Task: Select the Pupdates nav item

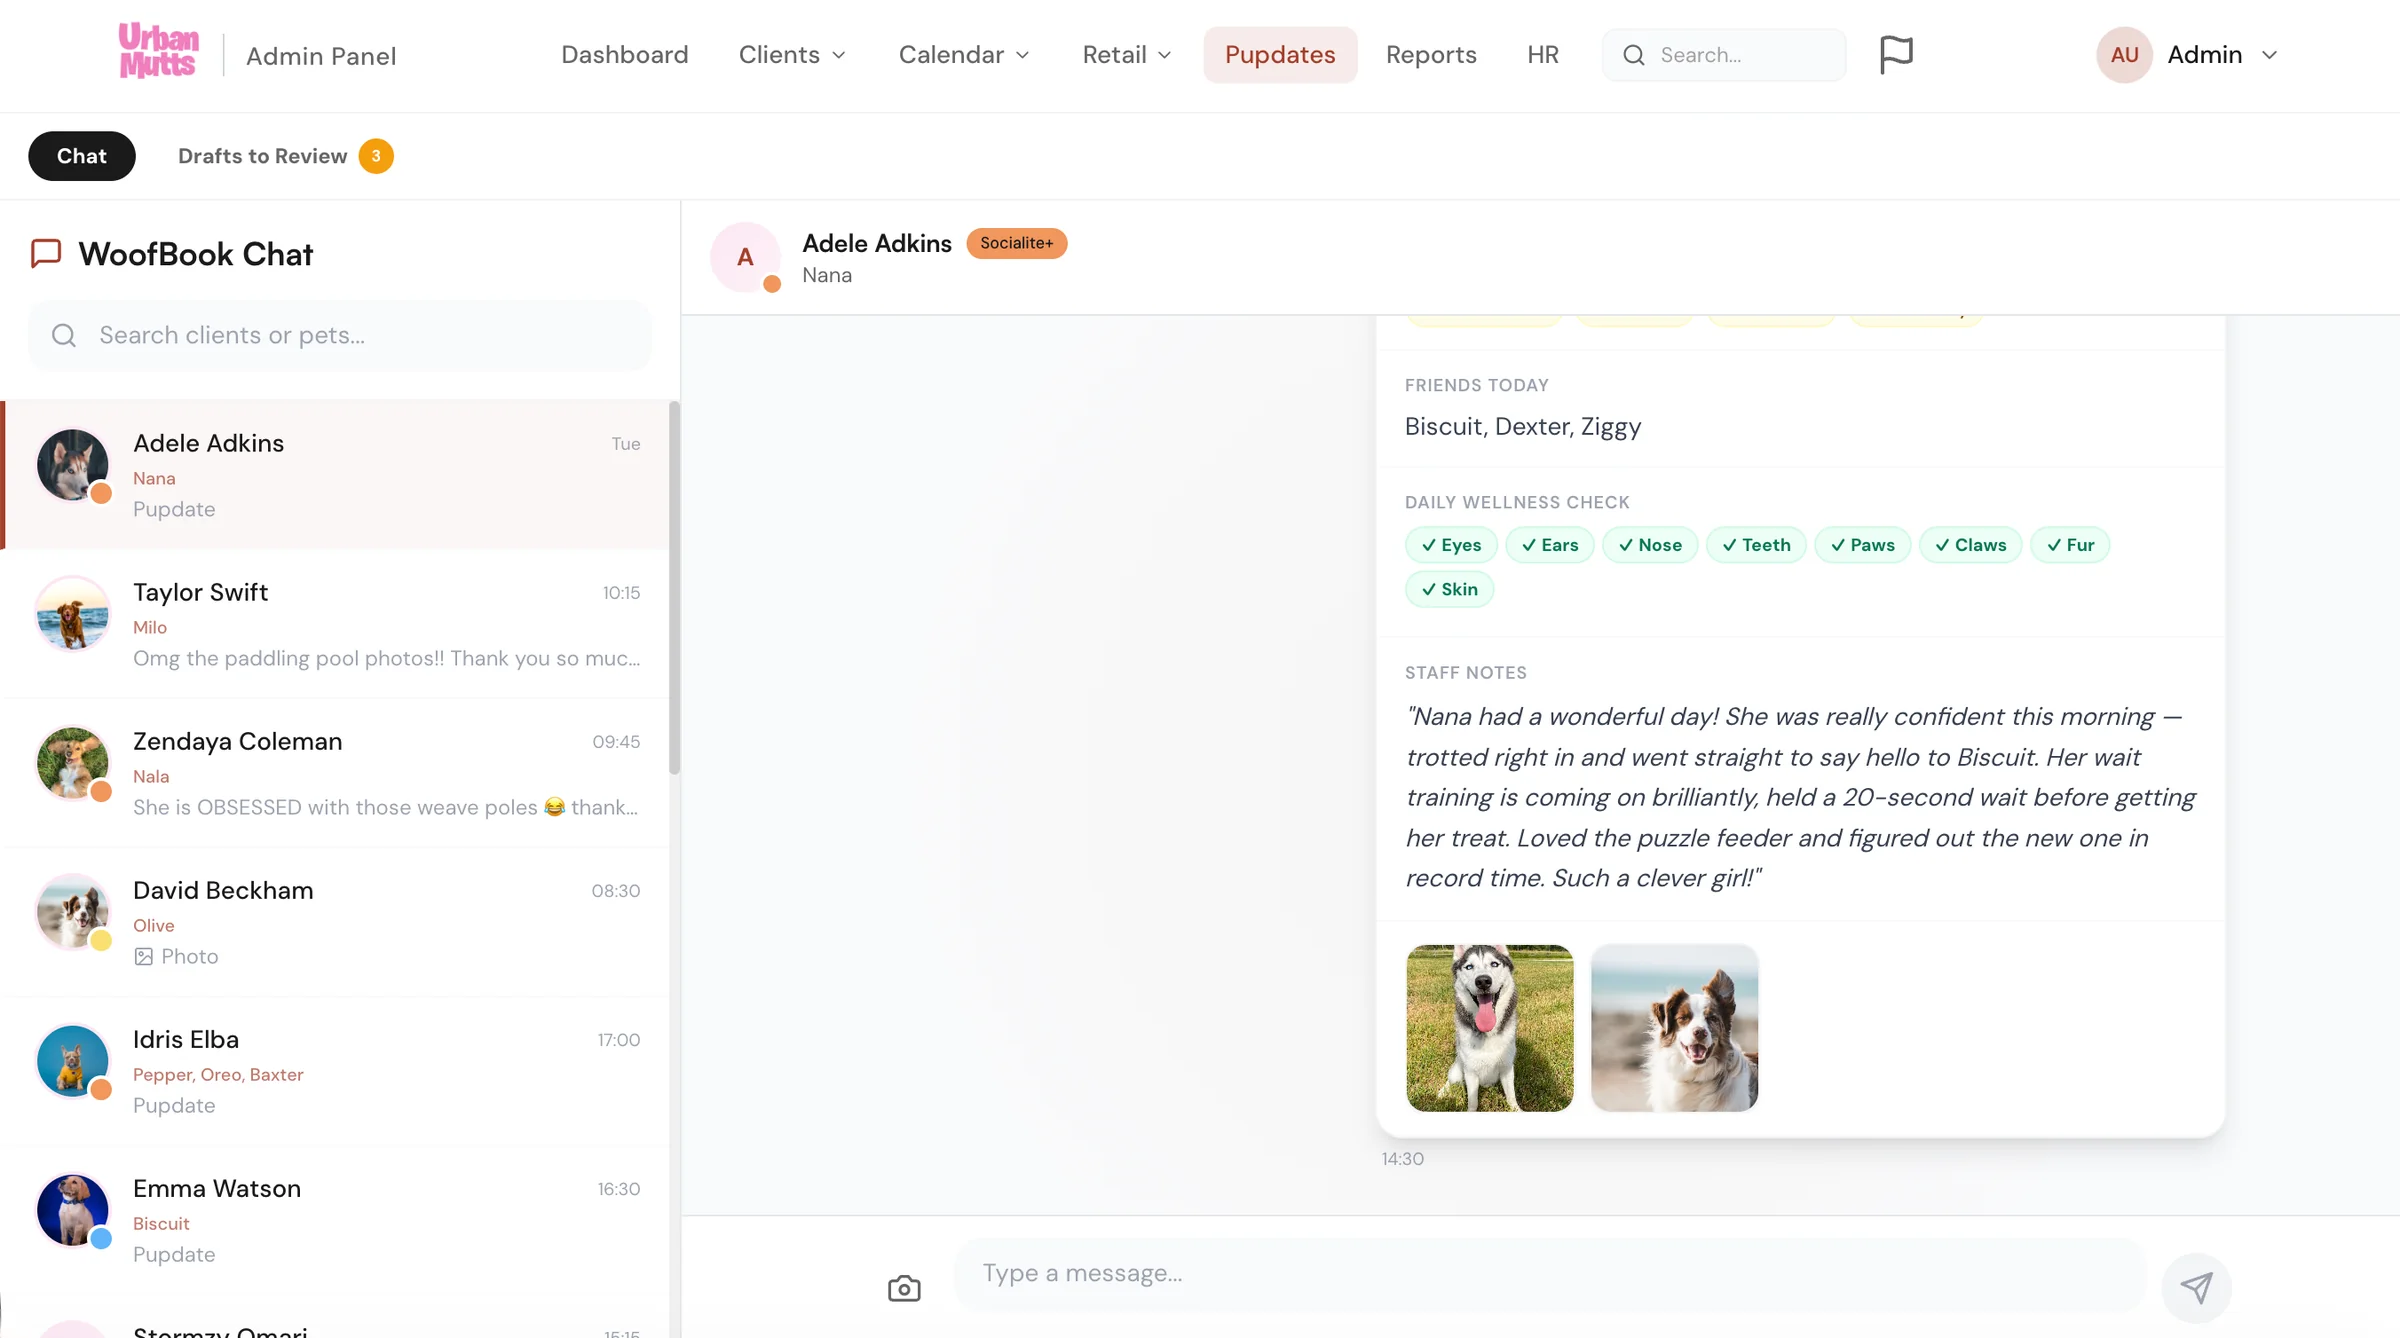Action: coord(1280,55)
